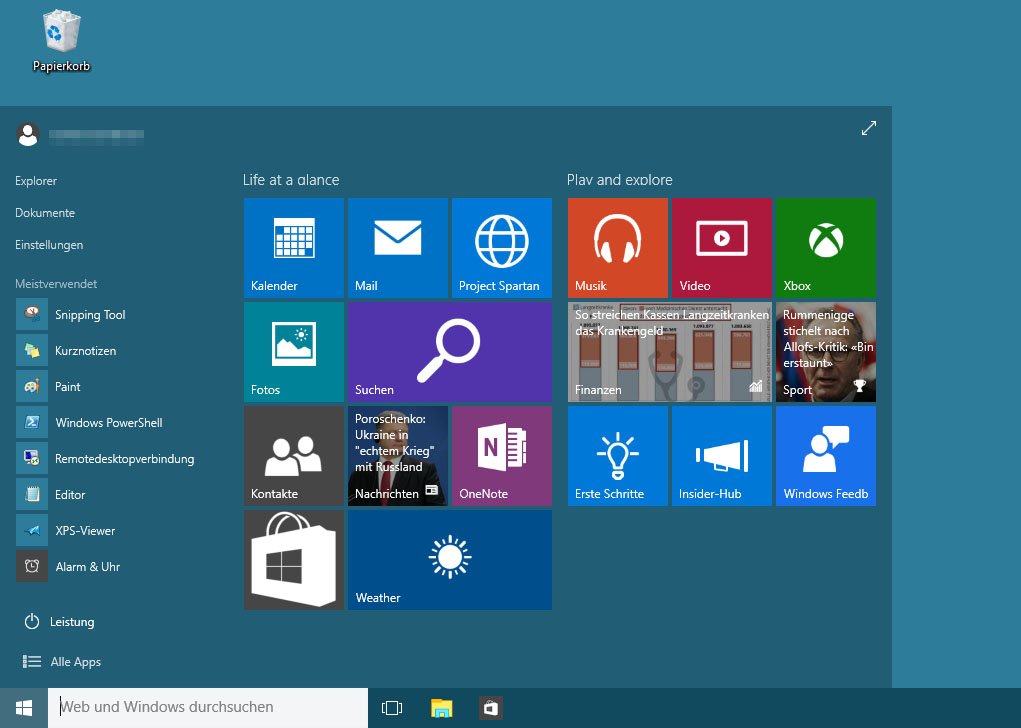Select the Papierkorb desktop icon
The height and width of the screenshot is (728, 1021).
61,40
